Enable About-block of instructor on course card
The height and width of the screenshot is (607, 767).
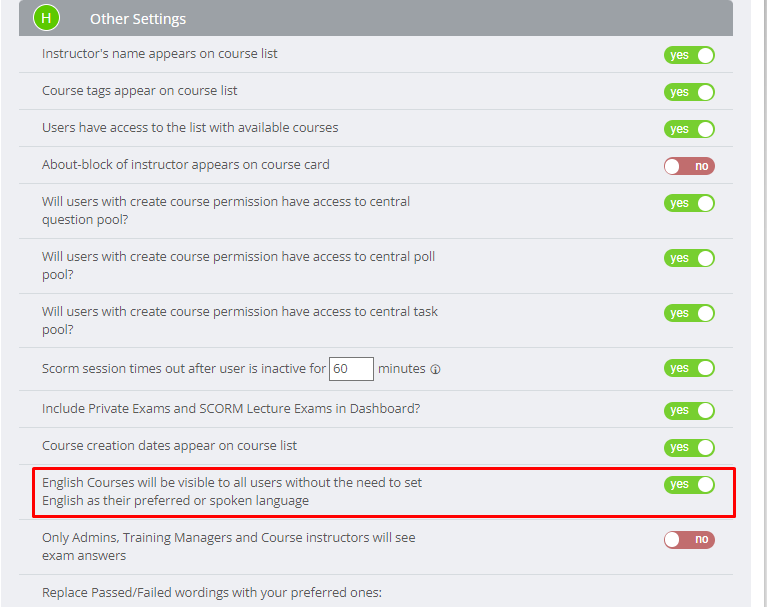click(689, 166)
